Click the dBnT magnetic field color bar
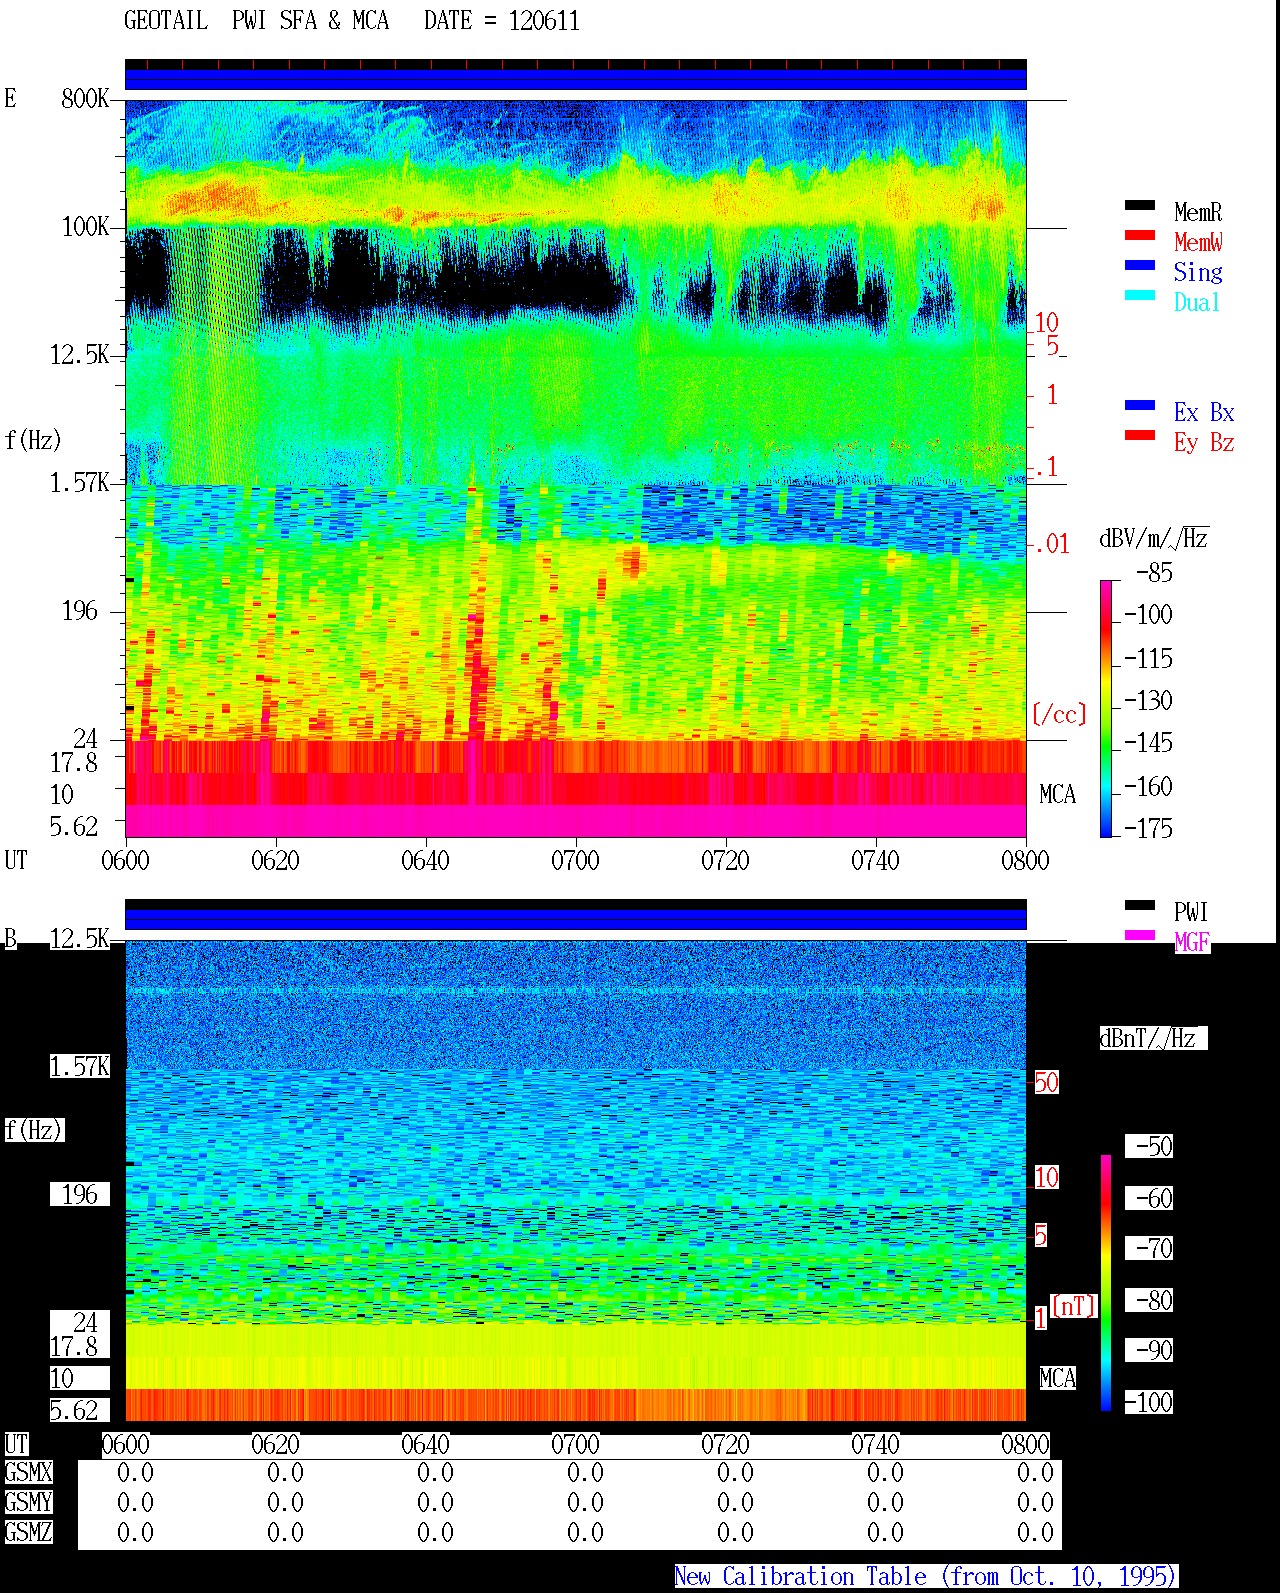1280x1593 pixels. point(1106,1283)
